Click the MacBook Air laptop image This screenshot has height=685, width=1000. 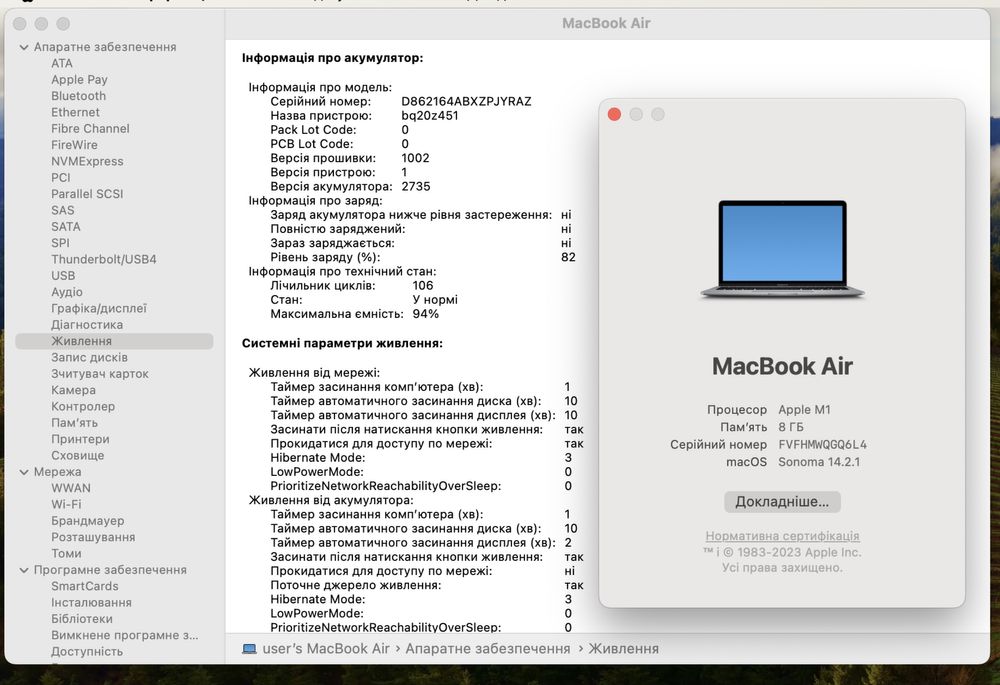(782, 249)
